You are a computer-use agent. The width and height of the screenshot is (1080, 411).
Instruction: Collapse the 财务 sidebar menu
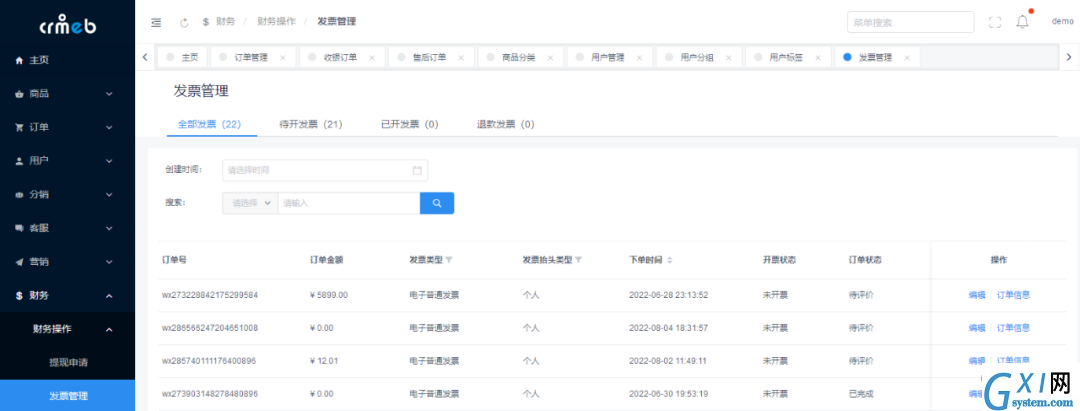tap(68, 295)
